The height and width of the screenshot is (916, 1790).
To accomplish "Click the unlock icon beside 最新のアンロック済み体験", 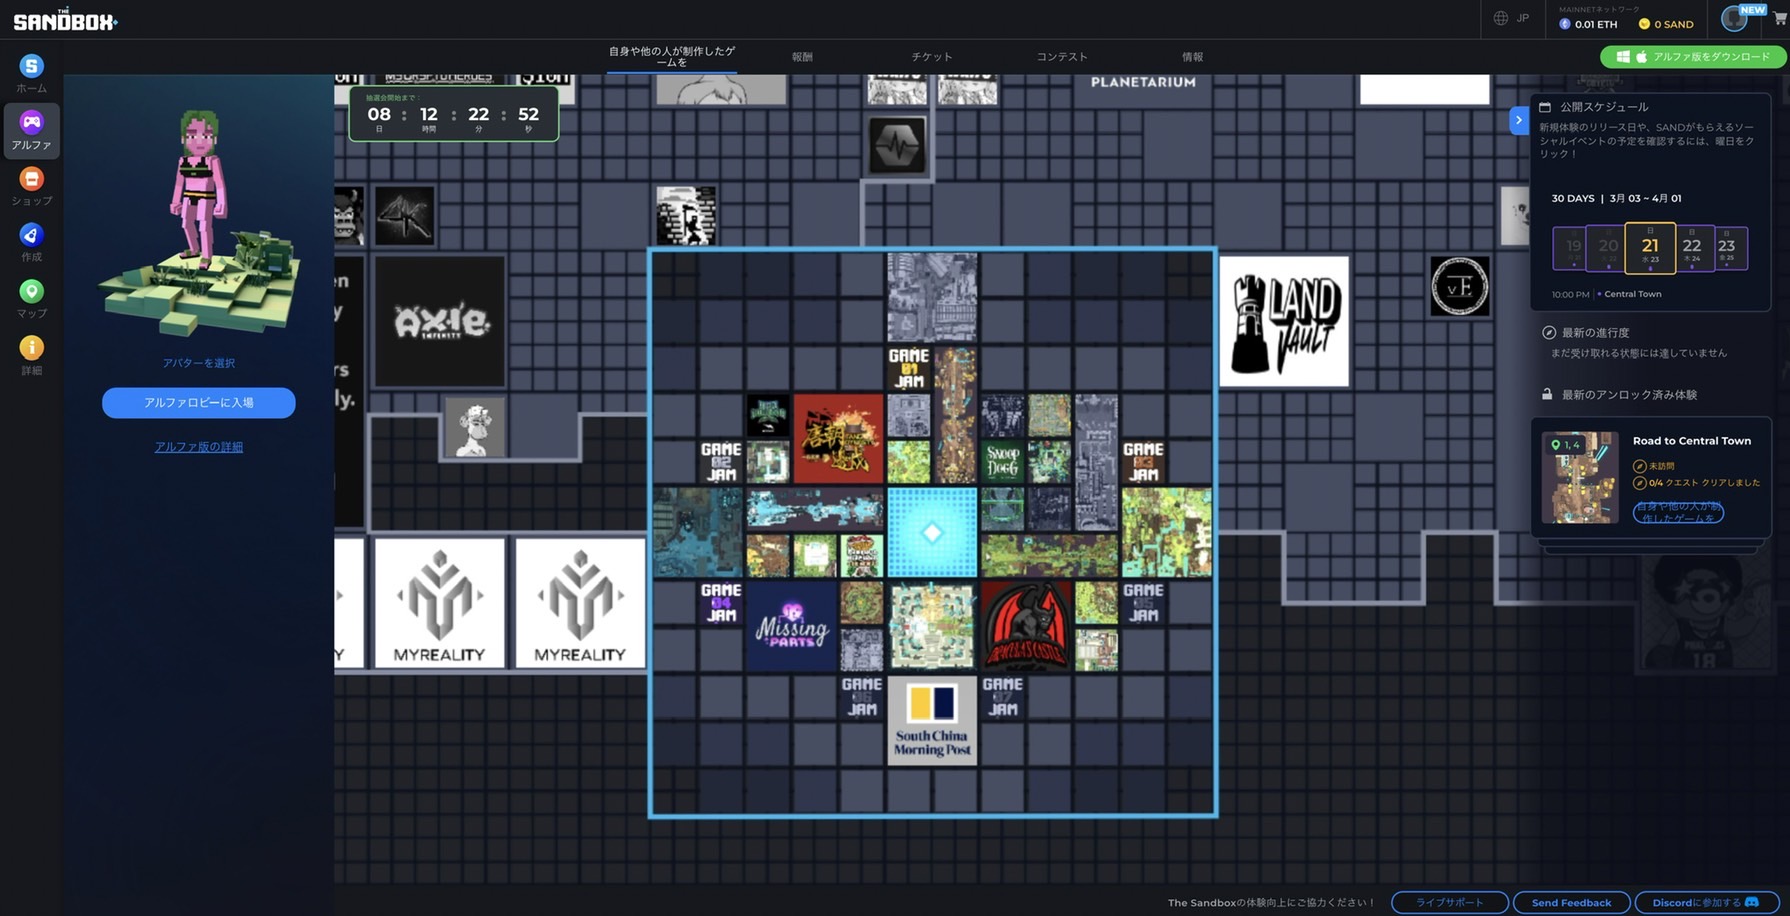I will click(x=1547, y=394).
